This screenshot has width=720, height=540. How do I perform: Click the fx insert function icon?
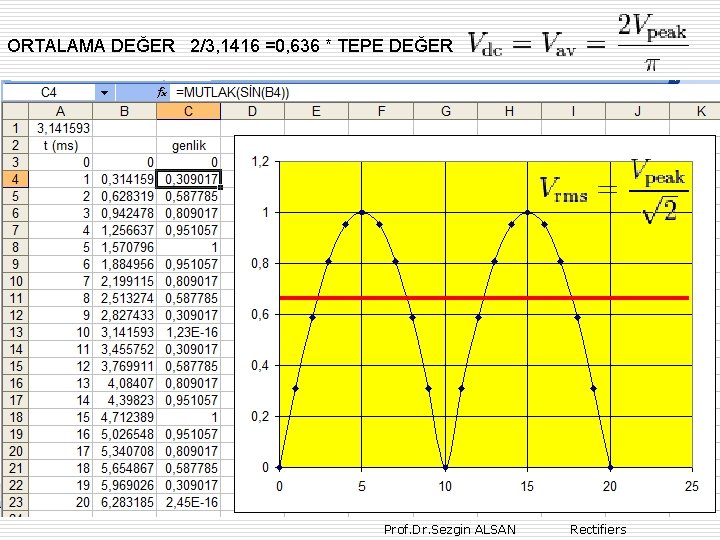[x=162, y=93]
